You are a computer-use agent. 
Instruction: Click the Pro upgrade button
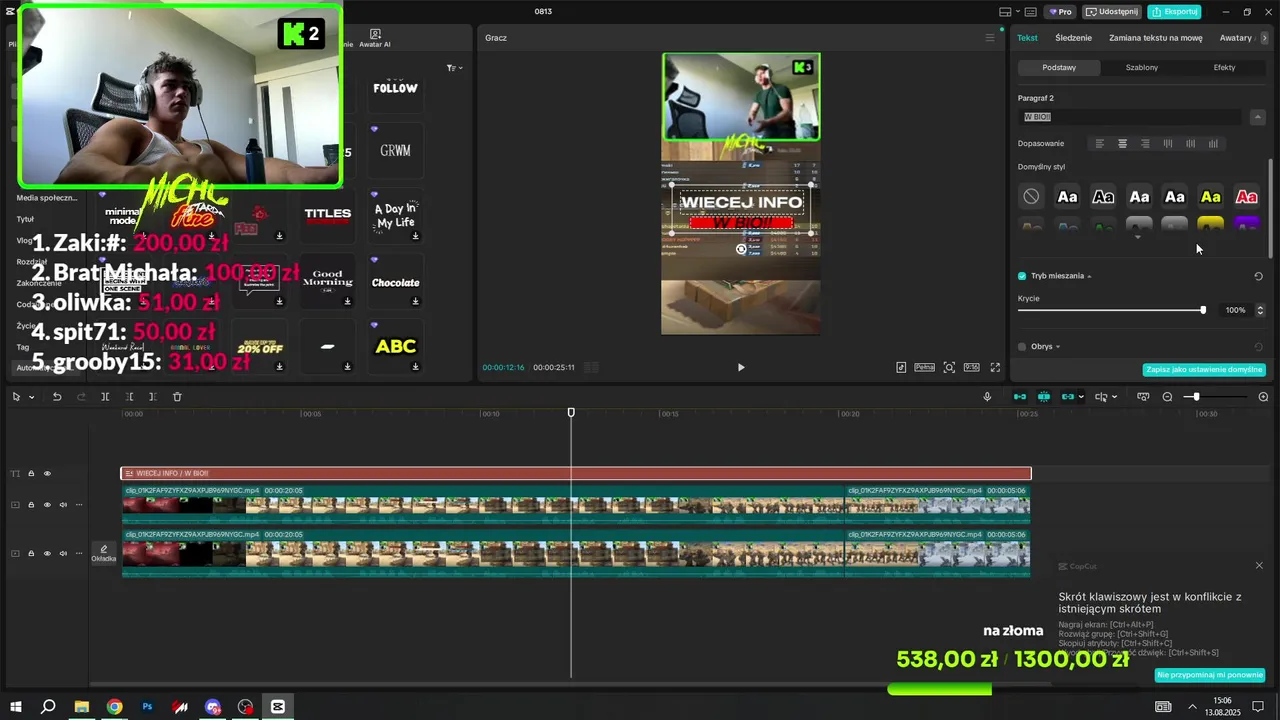[1060, 12]
